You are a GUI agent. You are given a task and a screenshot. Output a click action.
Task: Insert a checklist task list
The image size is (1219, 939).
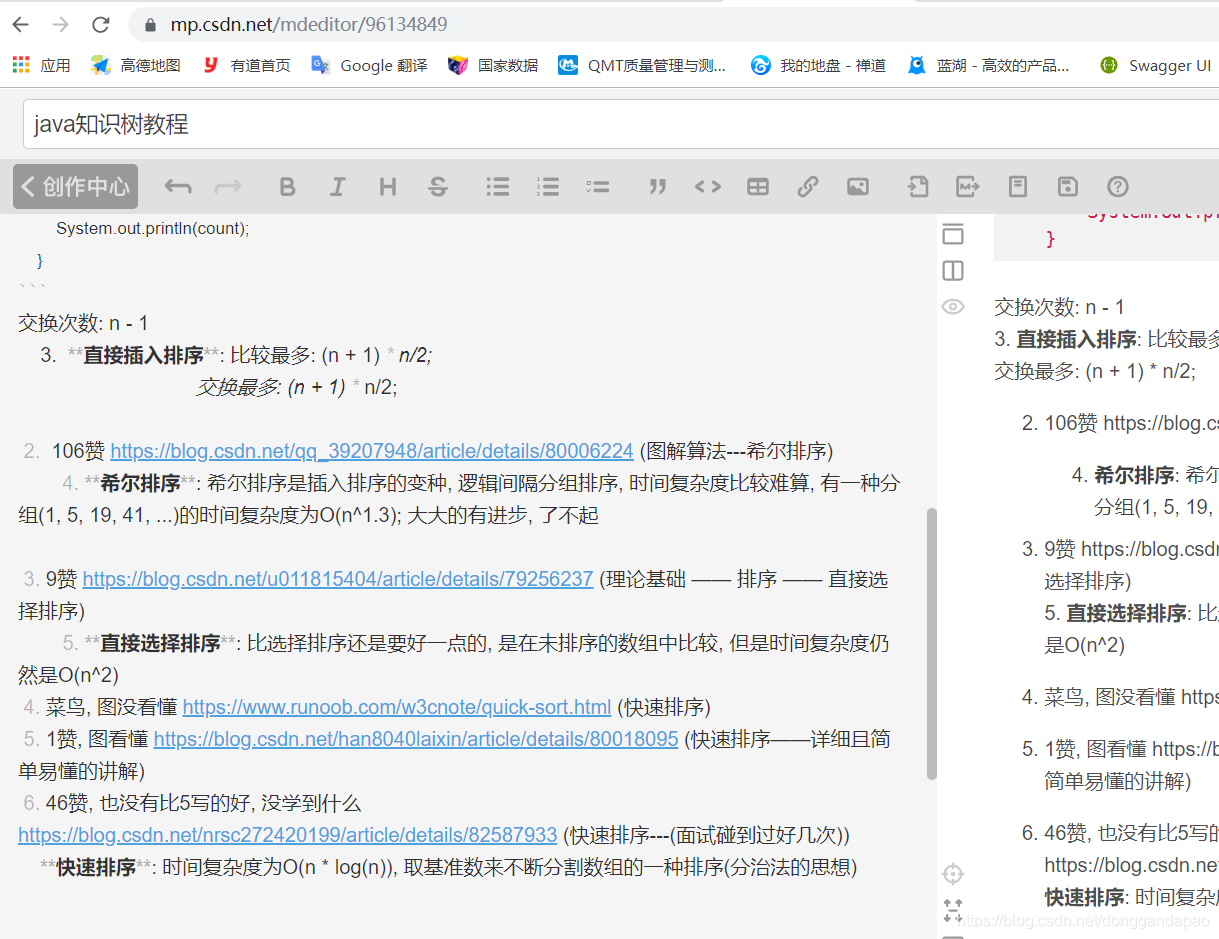598,186
